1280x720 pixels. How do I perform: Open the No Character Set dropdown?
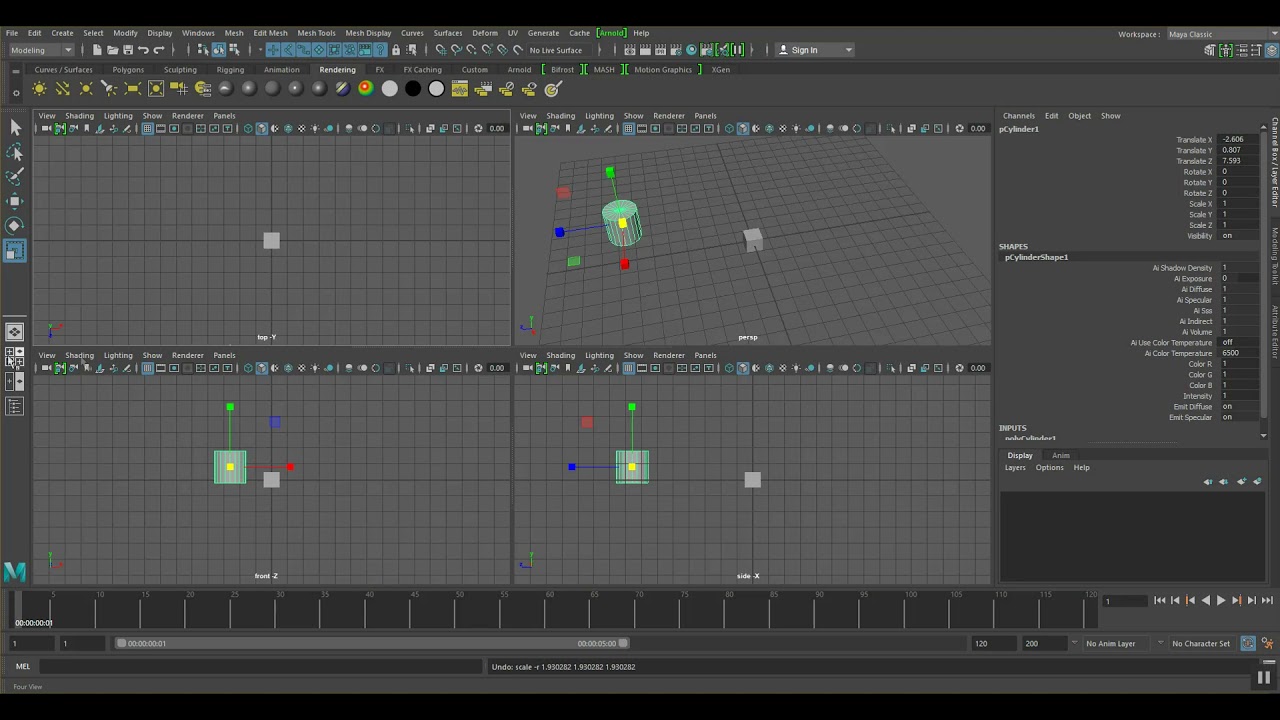point(1200,643)
